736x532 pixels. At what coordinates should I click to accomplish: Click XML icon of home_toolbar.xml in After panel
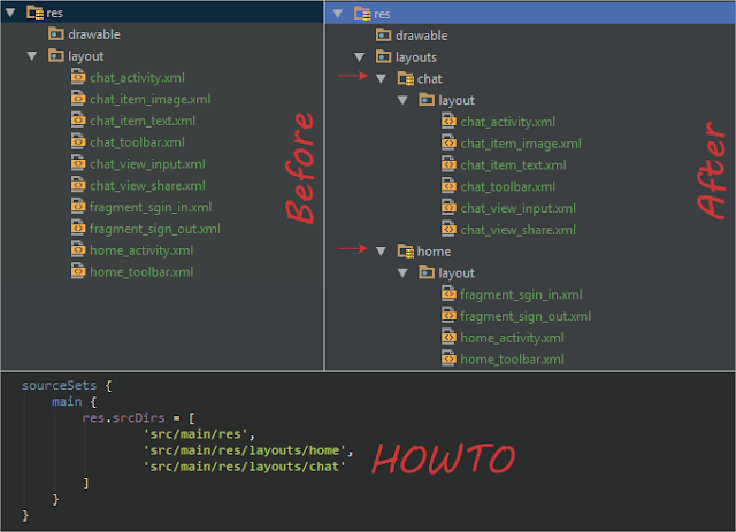click(x=449, y=358)
